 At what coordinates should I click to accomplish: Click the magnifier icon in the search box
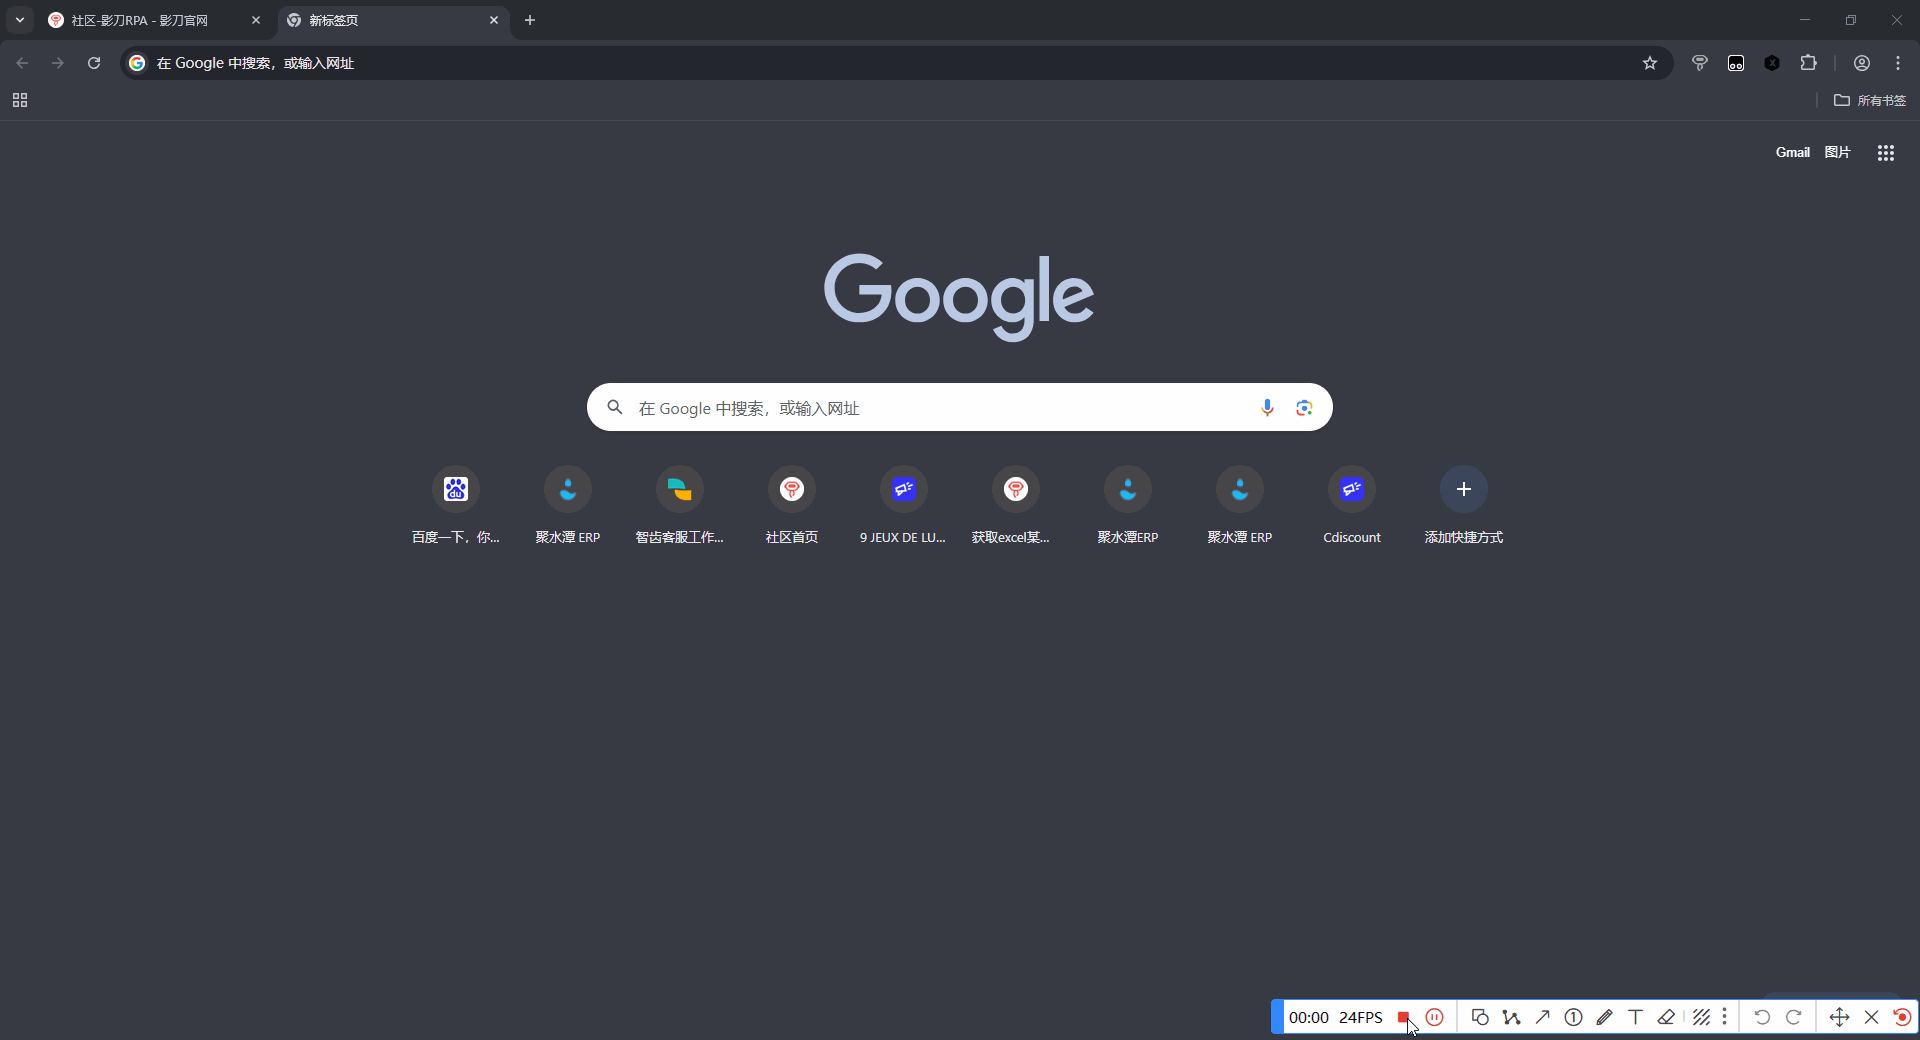click(615, 407)
